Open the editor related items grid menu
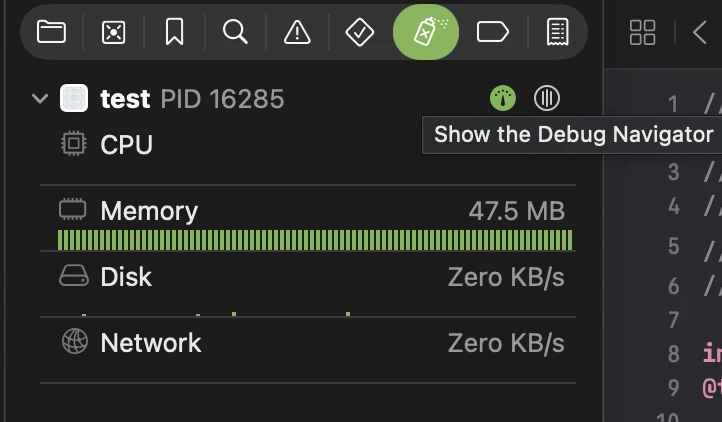Viewport: 722px width, 422px height. pos(642,32)
